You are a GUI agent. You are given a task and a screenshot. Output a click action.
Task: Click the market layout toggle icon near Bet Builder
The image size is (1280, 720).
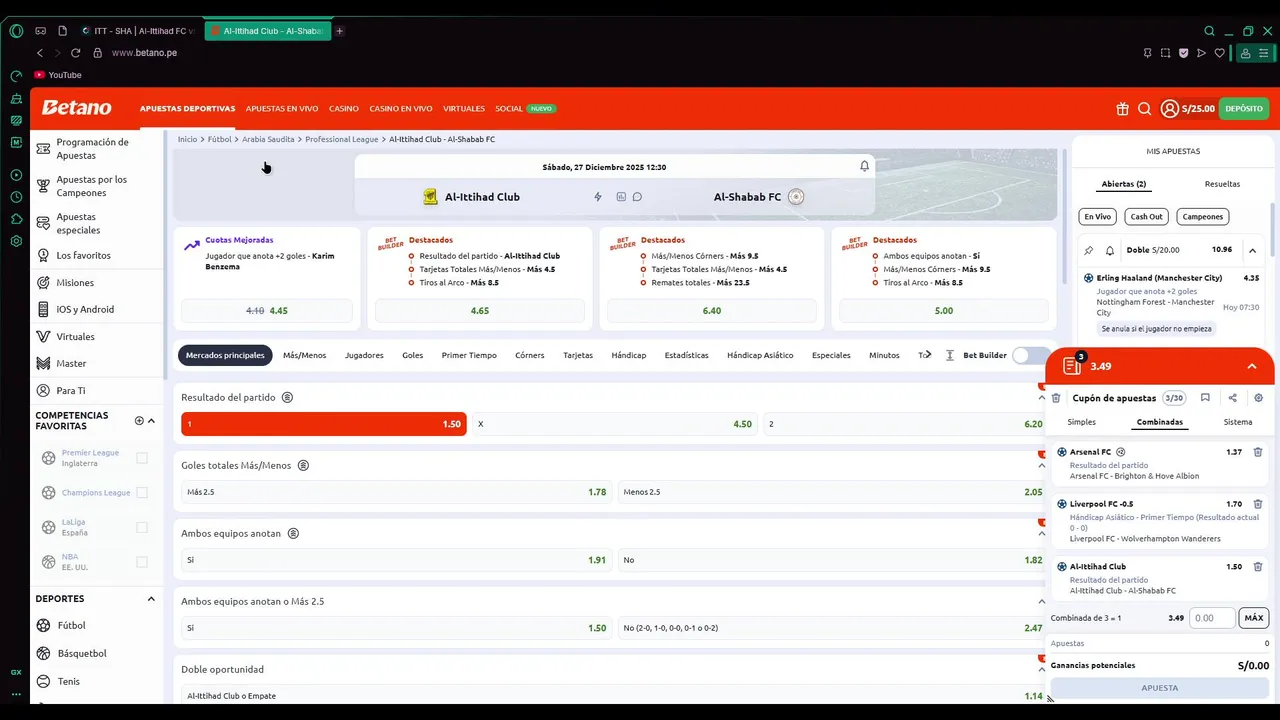coord(949,355)
